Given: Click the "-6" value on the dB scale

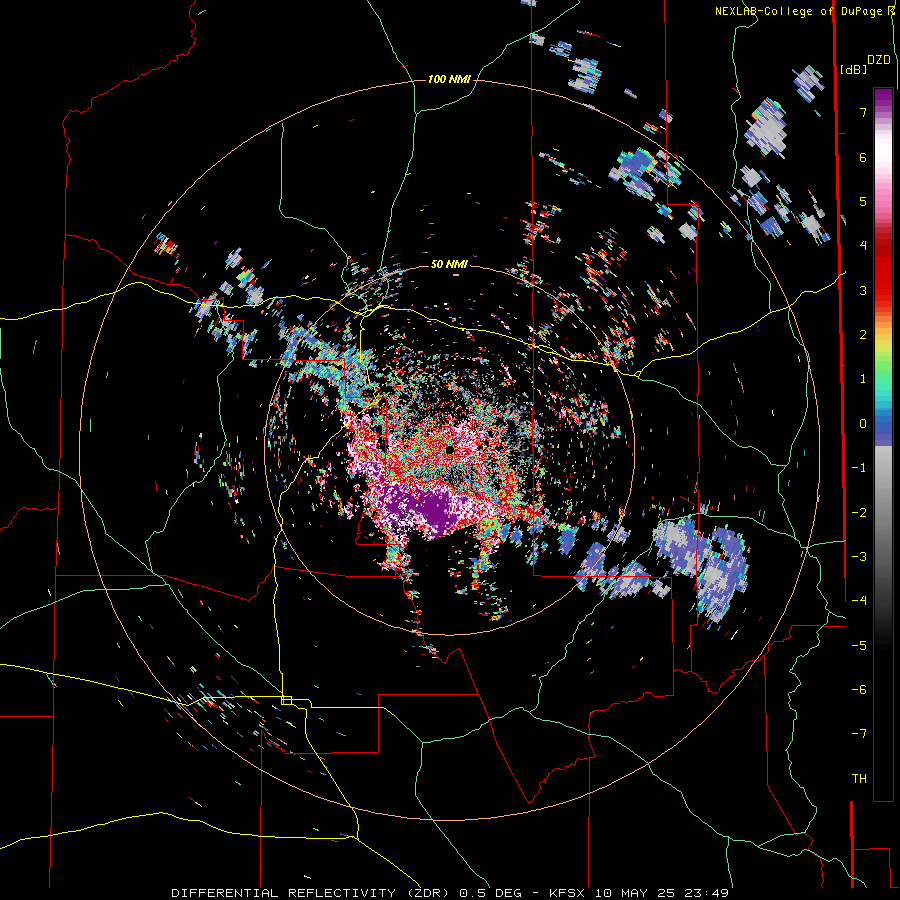Looking at the screenshot, I should click(x=859, y=690).
